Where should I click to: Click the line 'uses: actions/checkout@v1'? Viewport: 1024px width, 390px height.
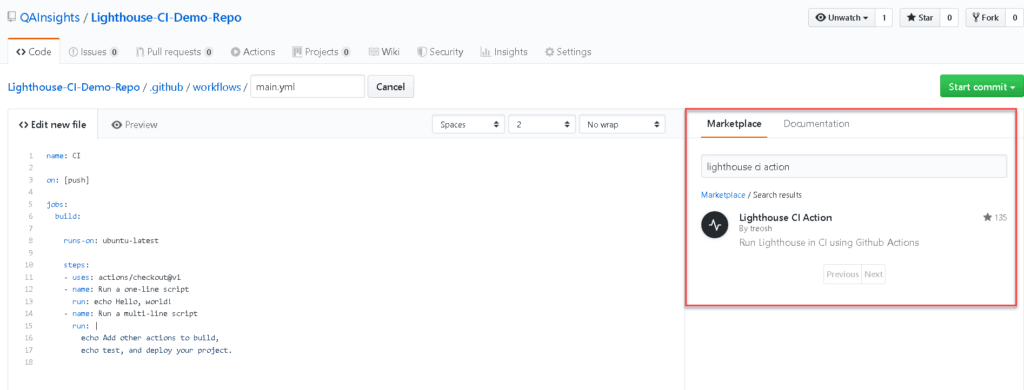[122, 277]
